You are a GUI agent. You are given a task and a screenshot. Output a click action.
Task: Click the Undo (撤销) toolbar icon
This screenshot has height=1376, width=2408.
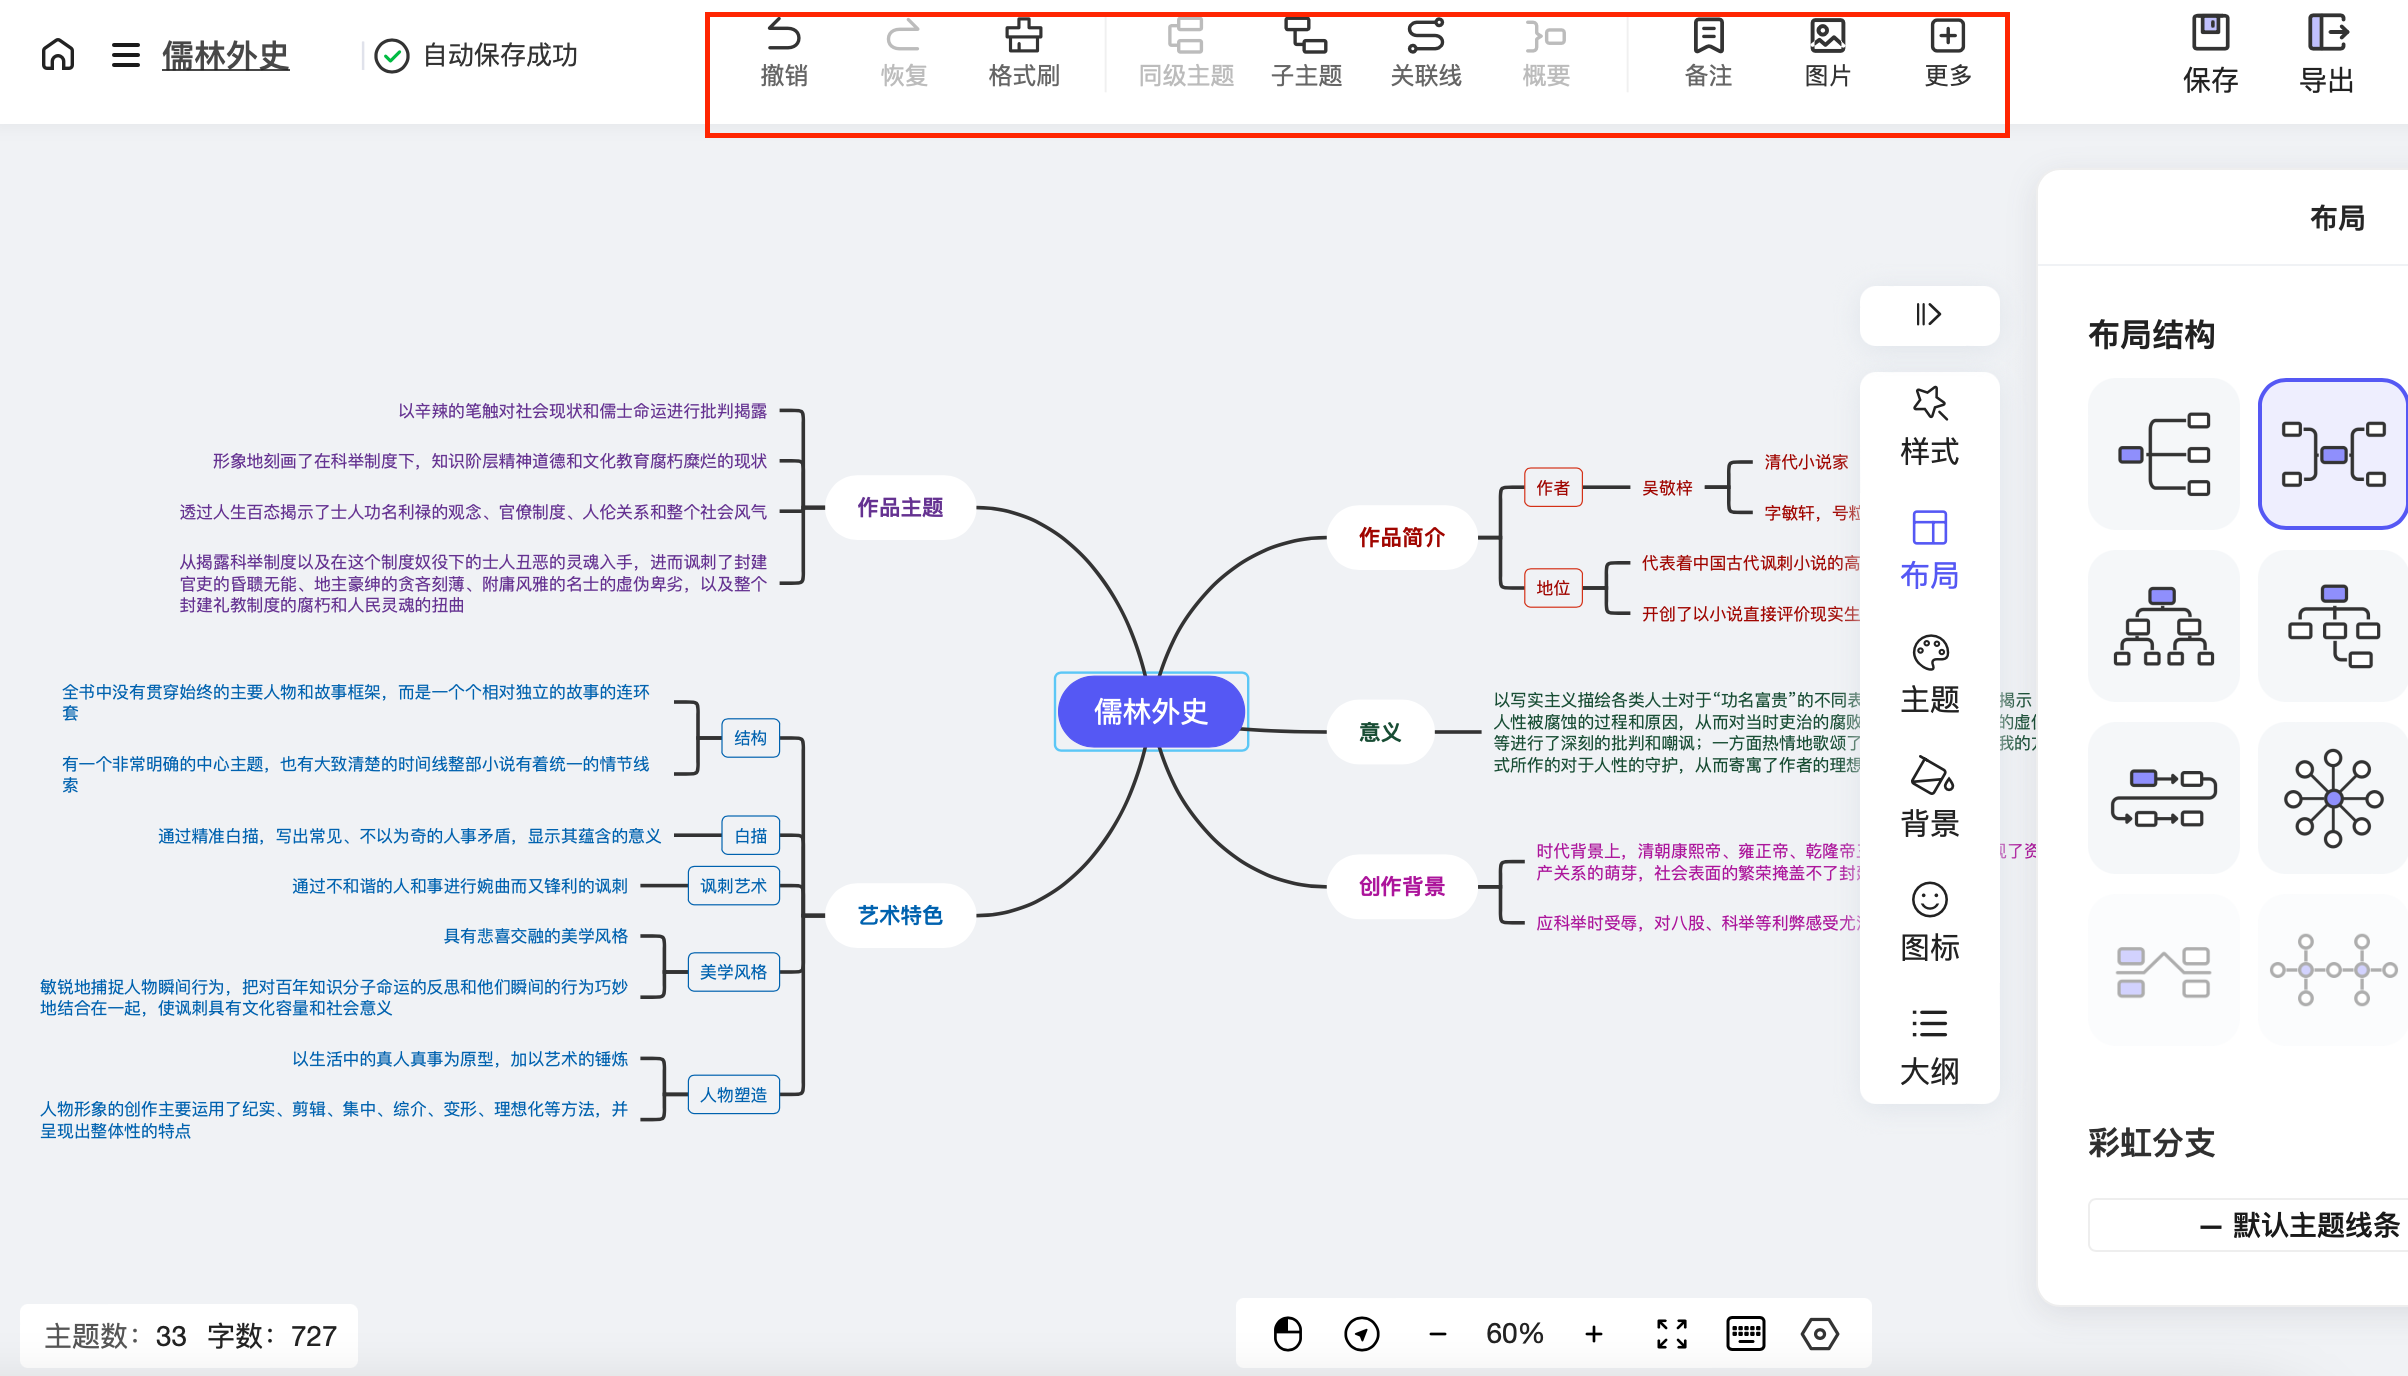click(784, 54)
